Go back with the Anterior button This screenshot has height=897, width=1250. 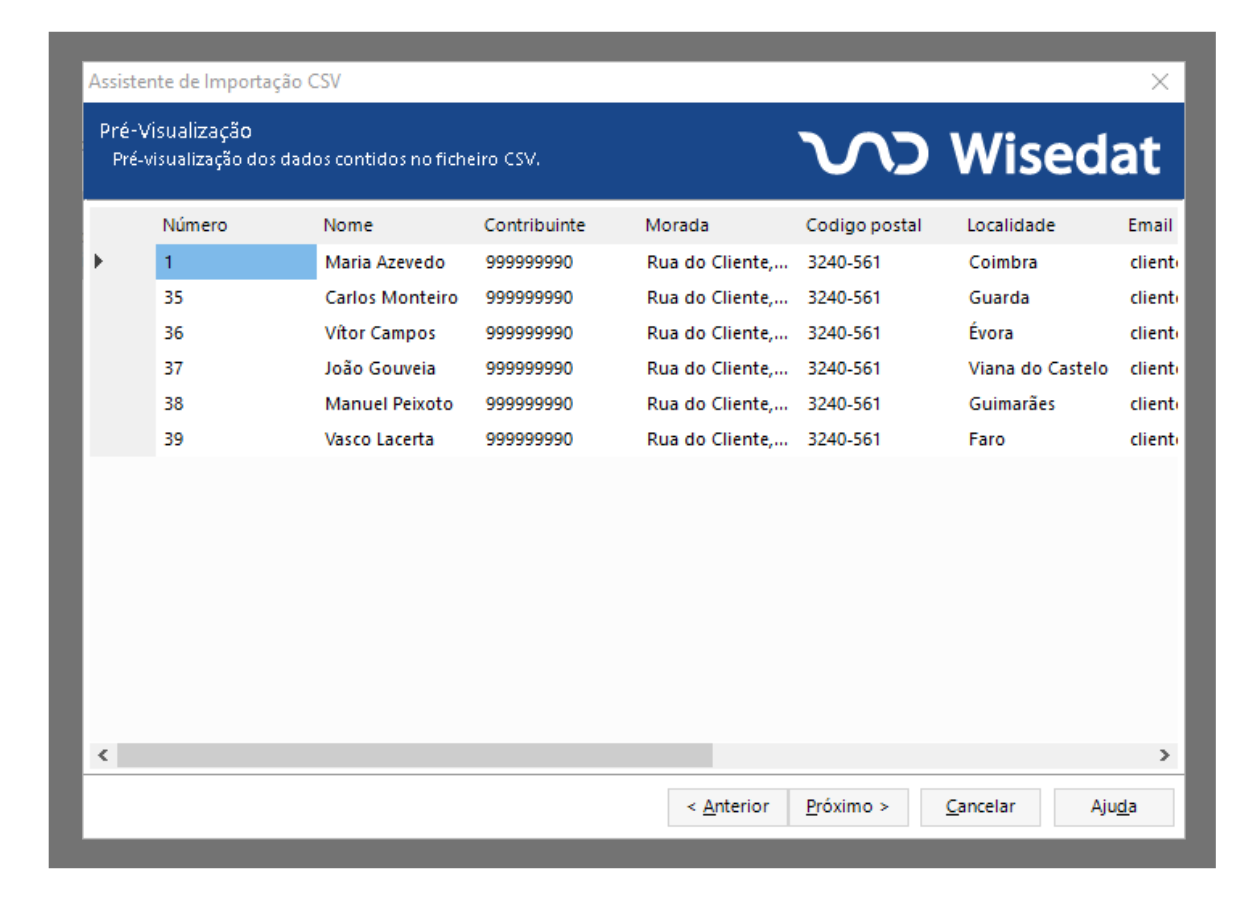728,807
